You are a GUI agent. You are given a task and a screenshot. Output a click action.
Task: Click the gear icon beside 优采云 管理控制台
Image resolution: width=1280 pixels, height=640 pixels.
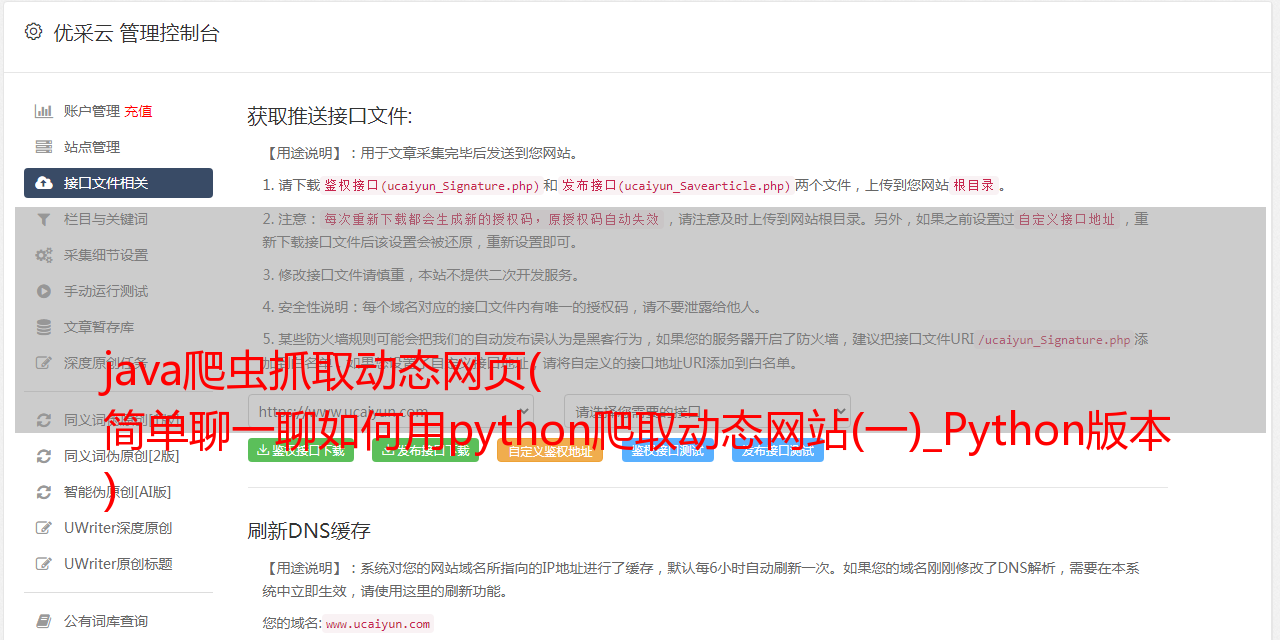33,32
